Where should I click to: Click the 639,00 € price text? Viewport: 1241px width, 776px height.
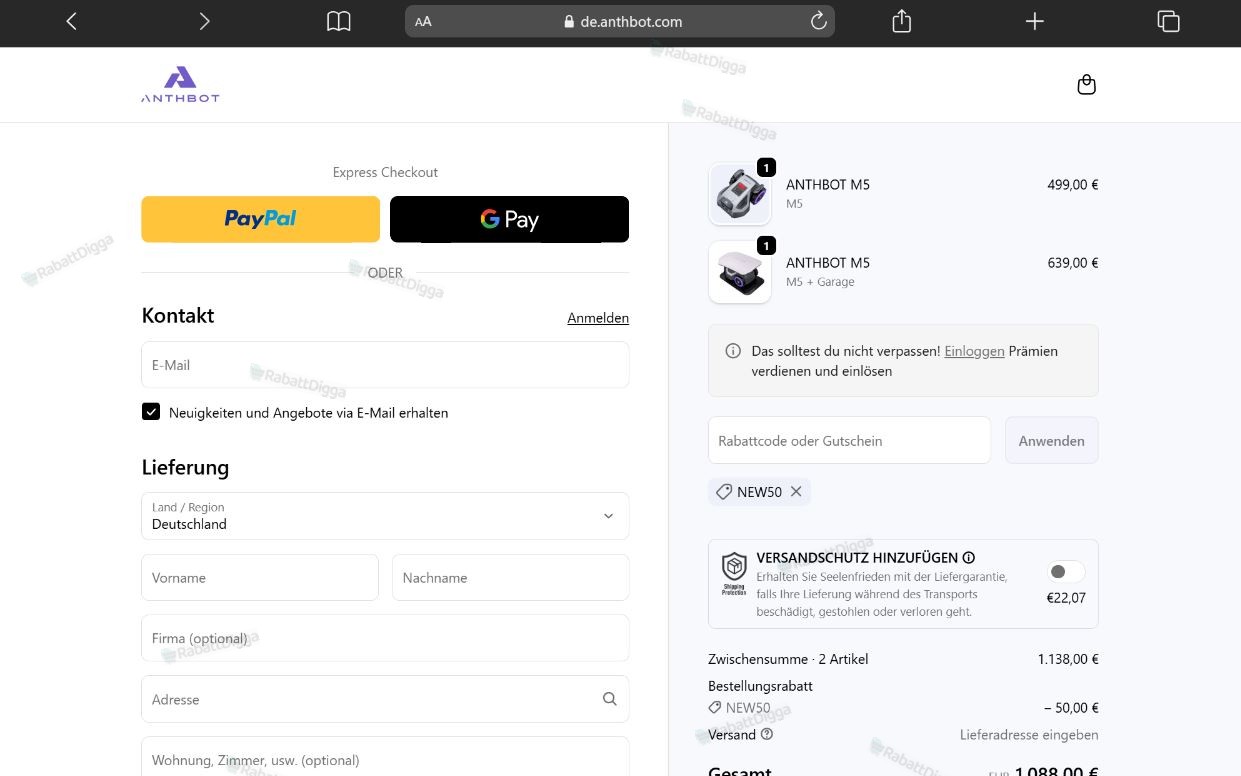click(x=1073, y=263)
